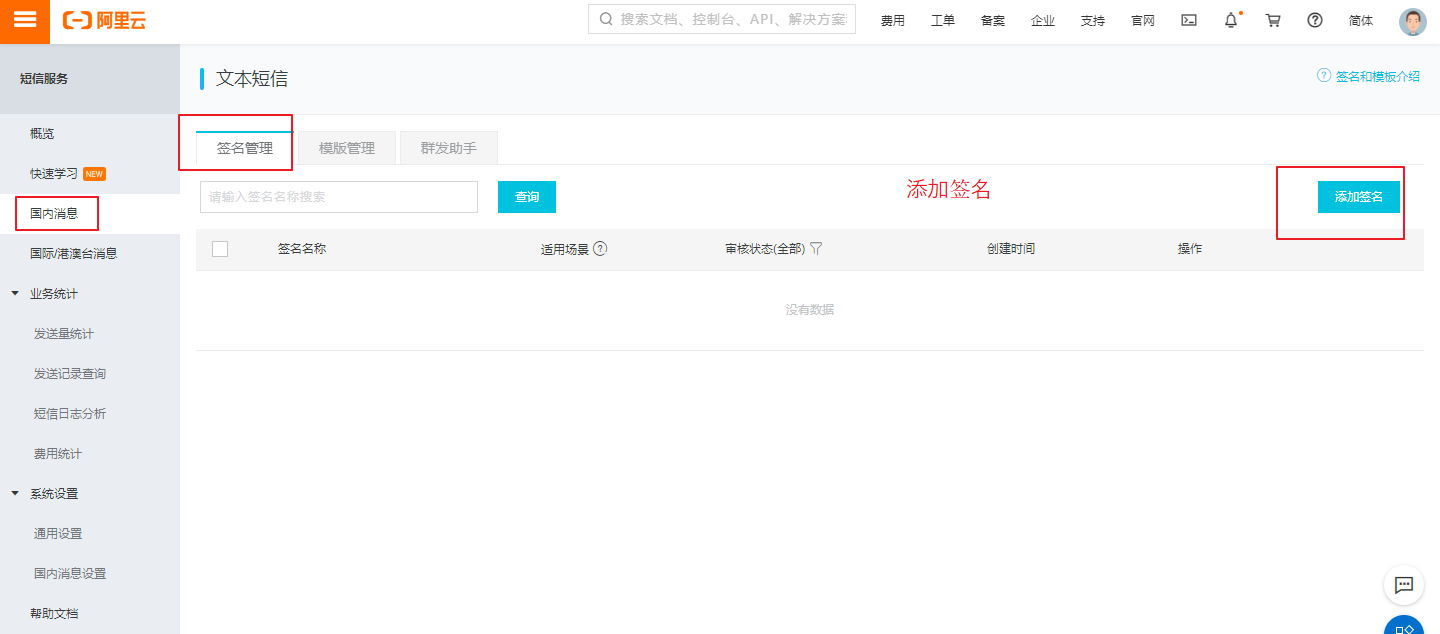Switch to the 模版管理 tab
The height and width of the screenshot is (634, 1440).
click(347, 148)
